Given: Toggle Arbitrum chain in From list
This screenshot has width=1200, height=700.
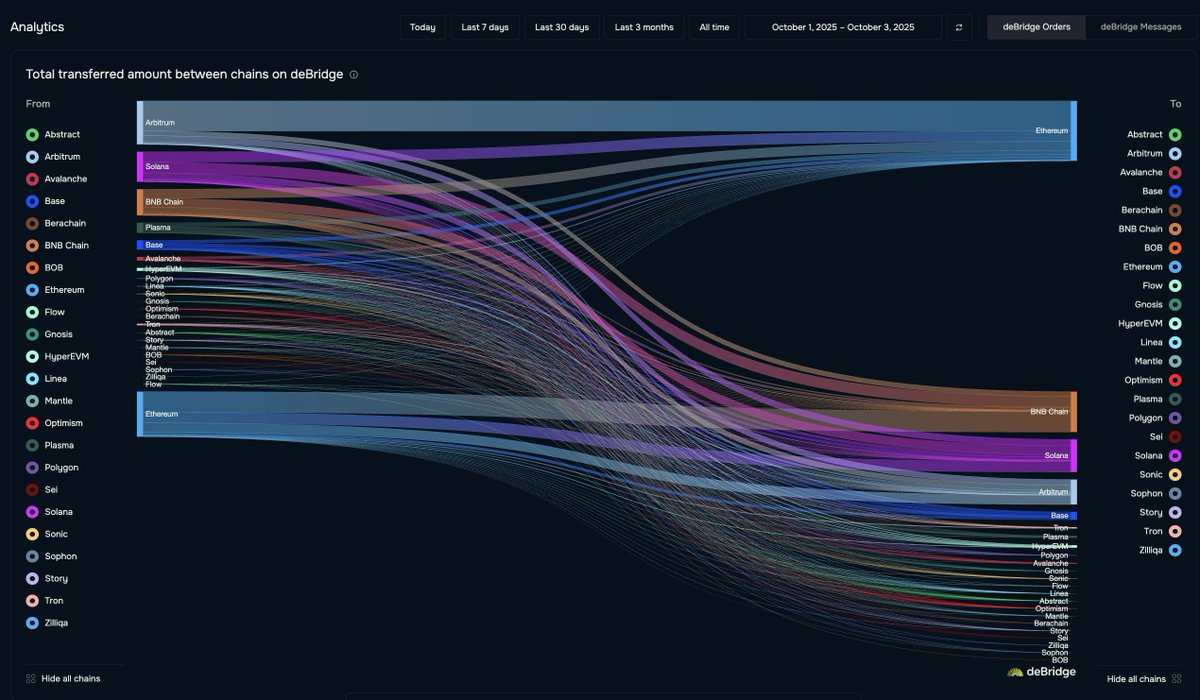Looking at the screenshot, I should click(x=54, y=156).
